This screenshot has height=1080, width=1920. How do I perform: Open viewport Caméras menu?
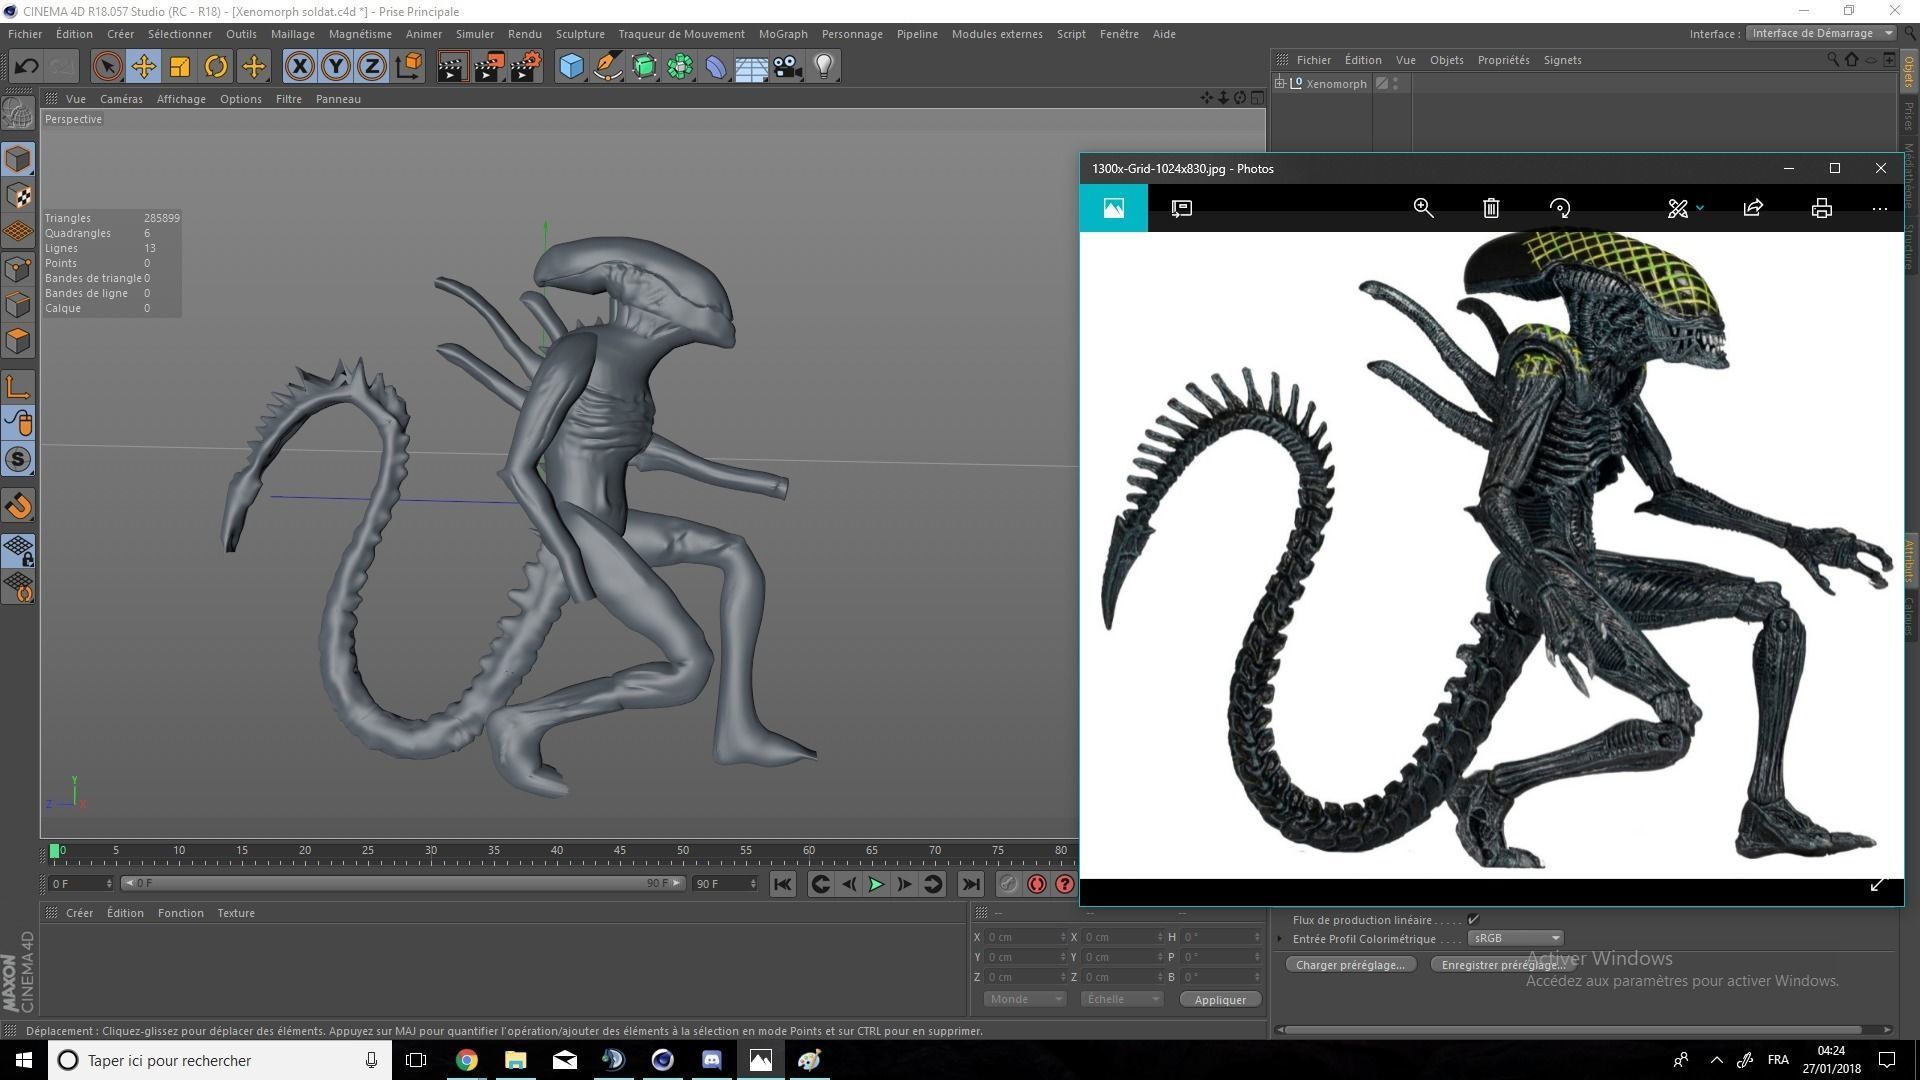(x=121, y=99)
